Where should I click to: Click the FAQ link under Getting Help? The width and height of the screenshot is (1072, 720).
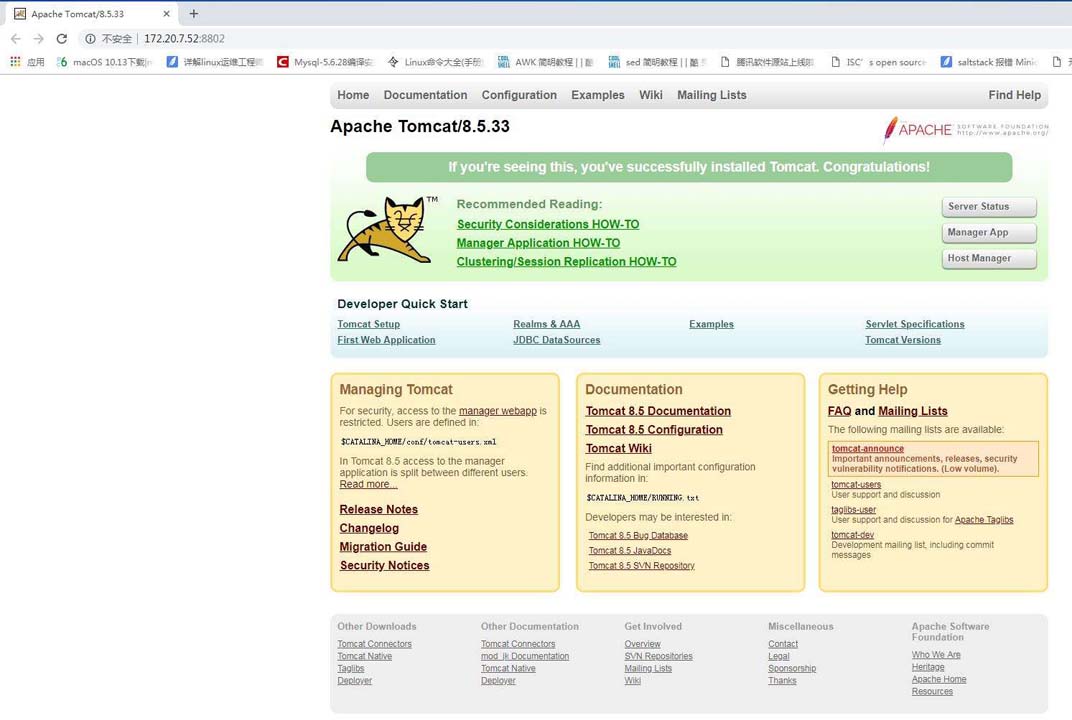[839, 411]
